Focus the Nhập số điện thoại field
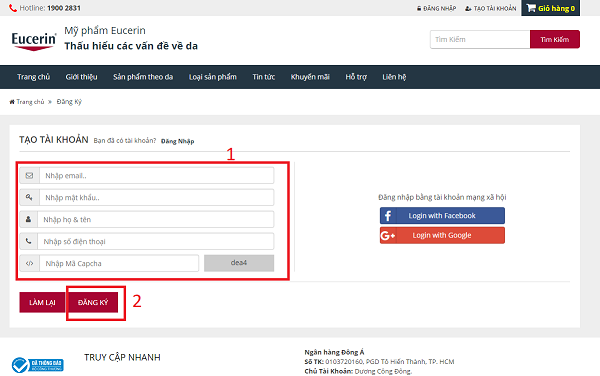This screenshot has height=376, width=600. [156, 241]
